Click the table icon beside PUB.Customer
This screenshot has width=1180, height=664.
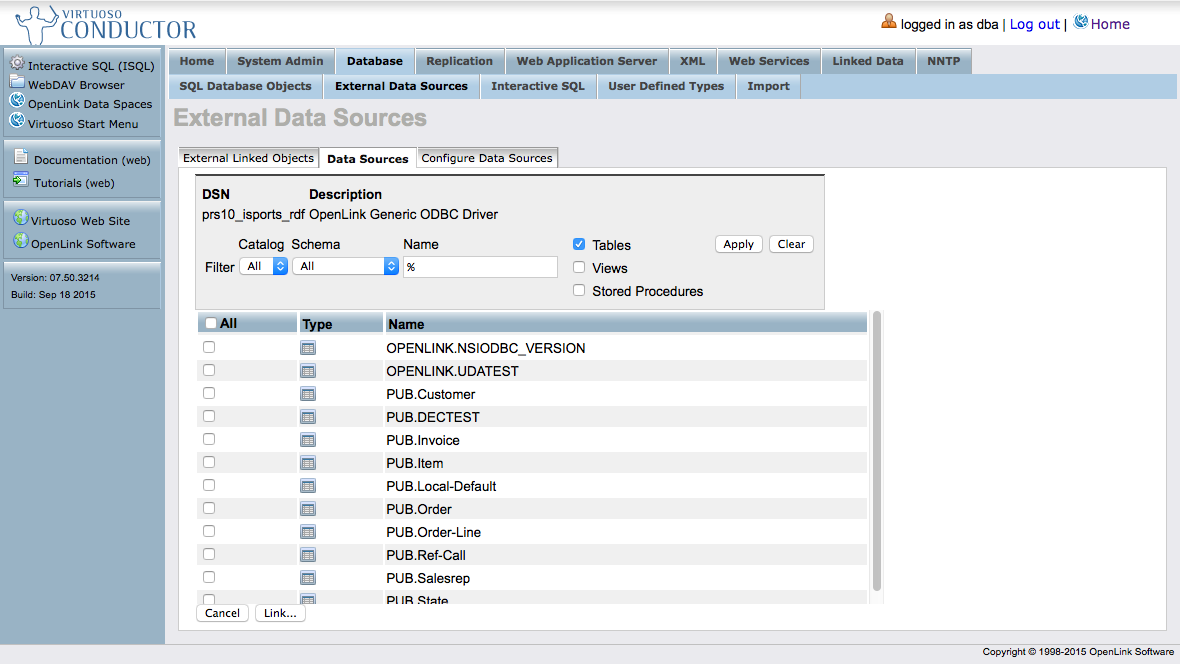tap(308, 394)
